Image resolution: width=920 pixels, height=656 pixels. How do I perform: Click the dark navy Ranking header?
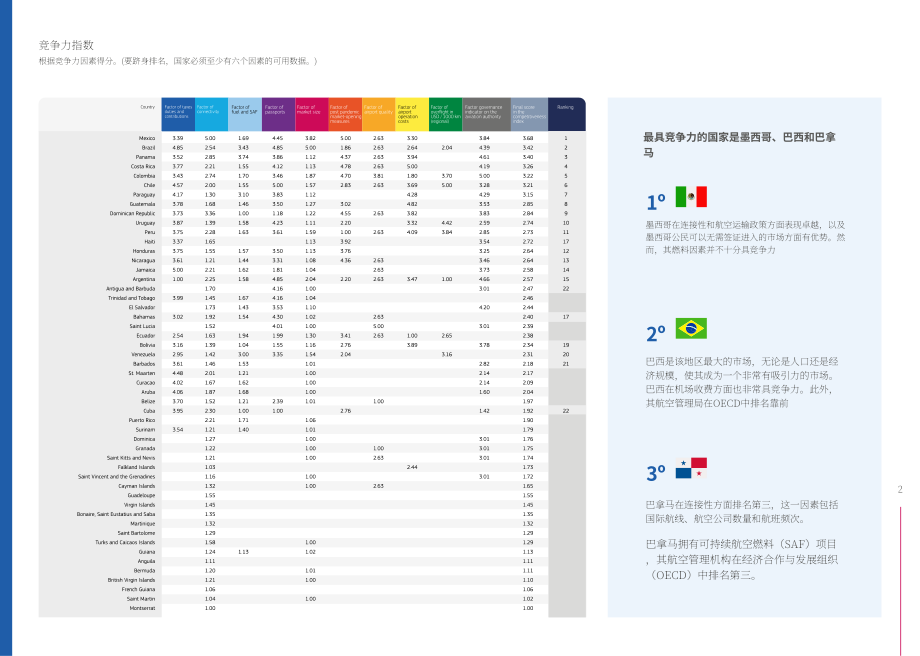click(x=567, y=114)
